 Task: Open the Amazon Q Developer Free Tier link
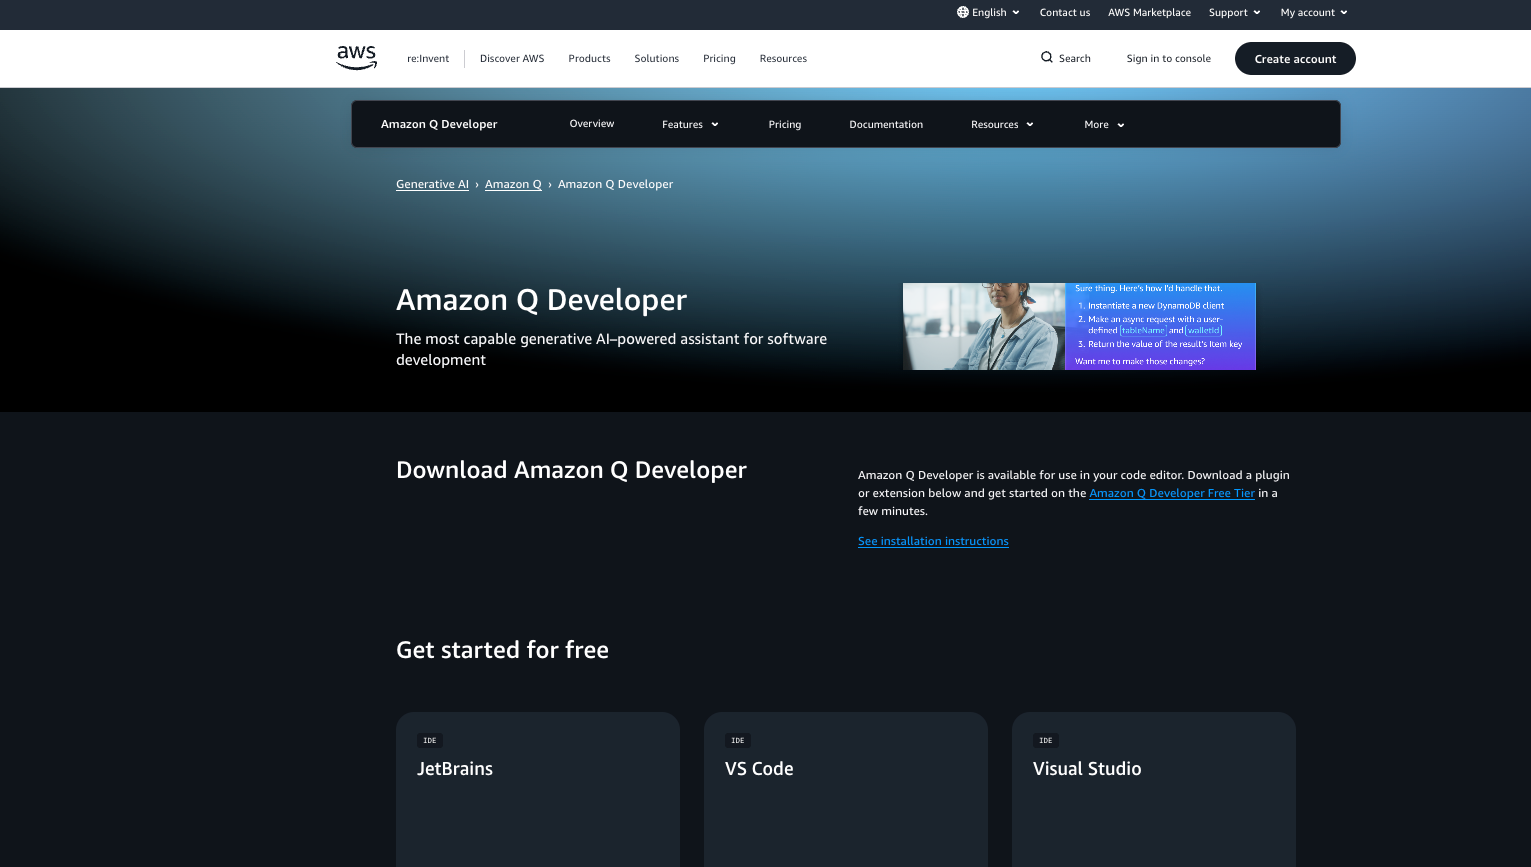tap(1172, 493)
